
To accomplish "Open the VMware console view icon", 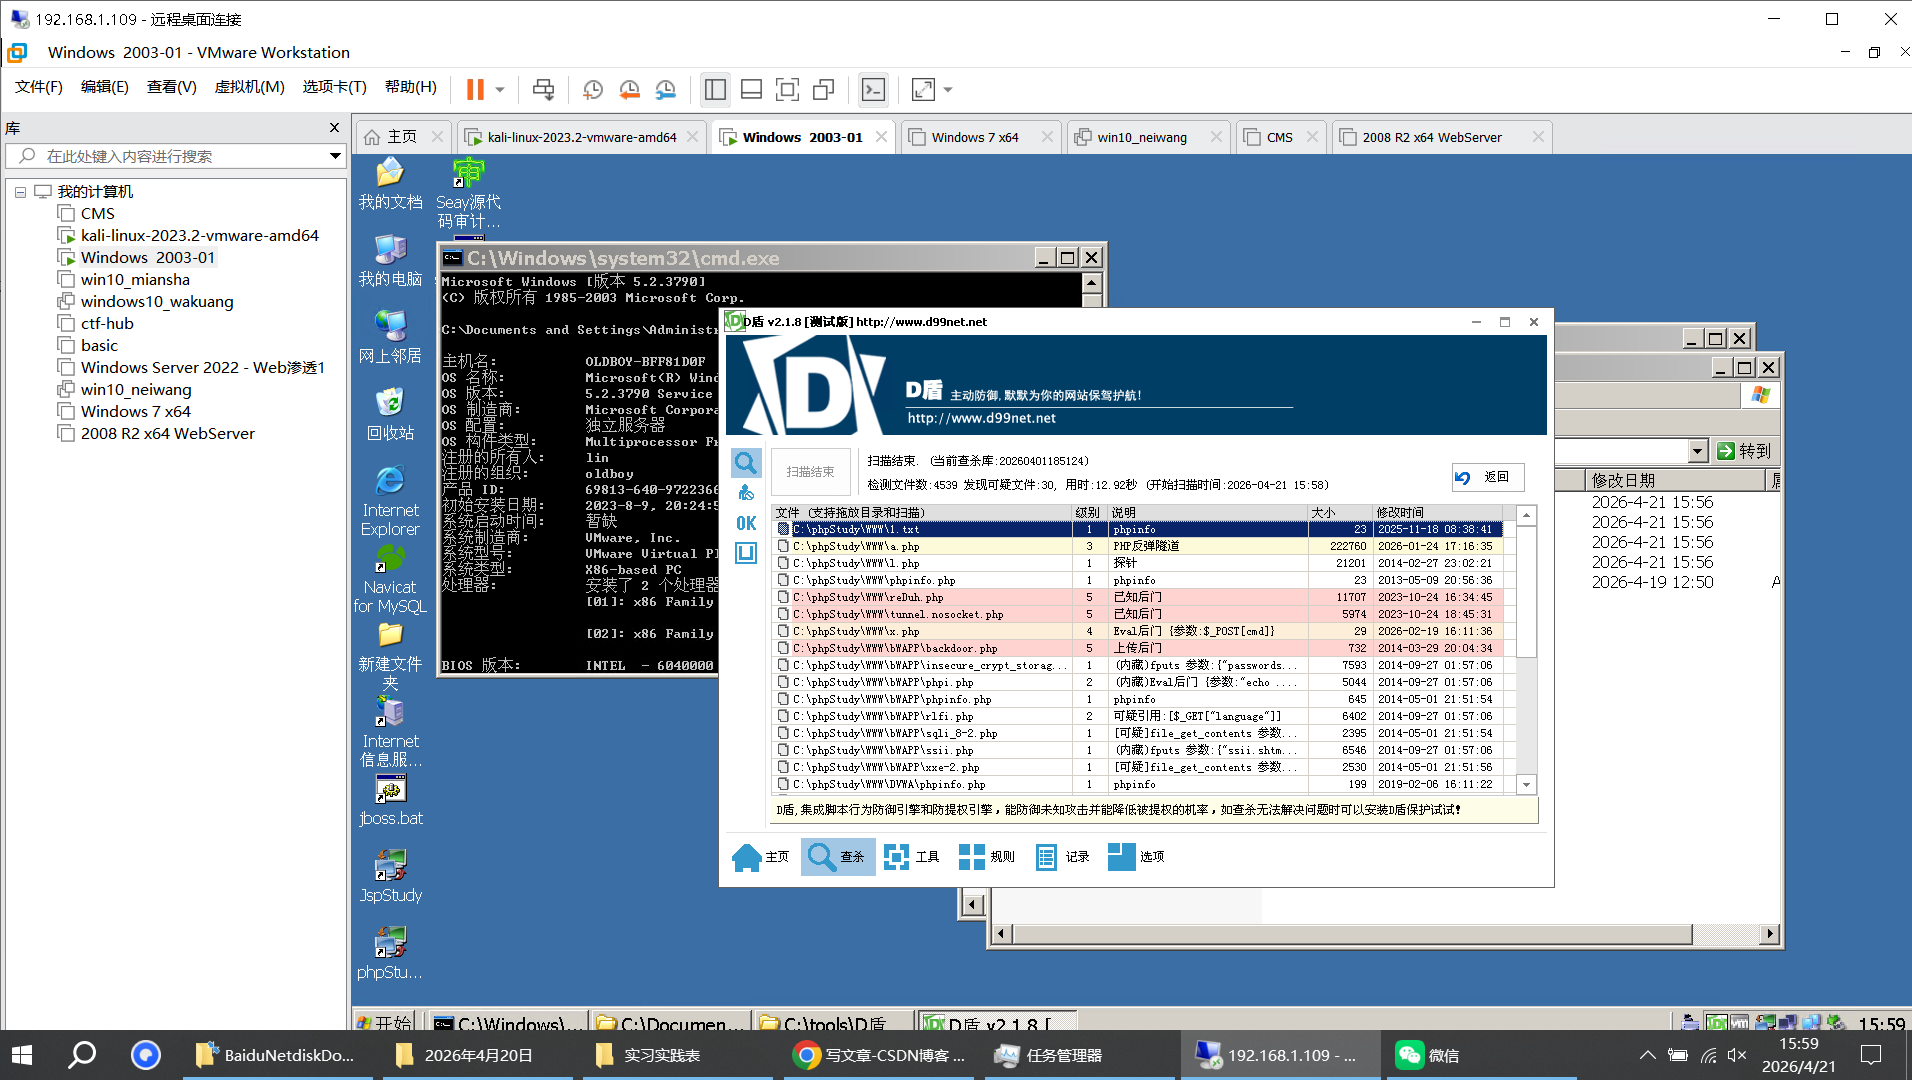I will click(x=873, y=90).
